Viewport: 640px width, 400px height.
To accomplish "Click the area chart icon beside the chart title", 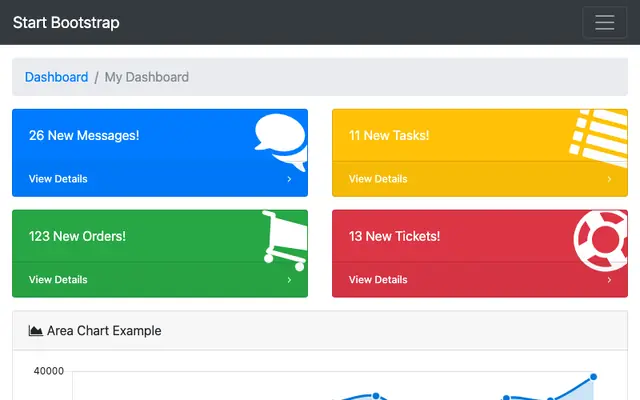I will pyautogui.click(x=36, y=331).
